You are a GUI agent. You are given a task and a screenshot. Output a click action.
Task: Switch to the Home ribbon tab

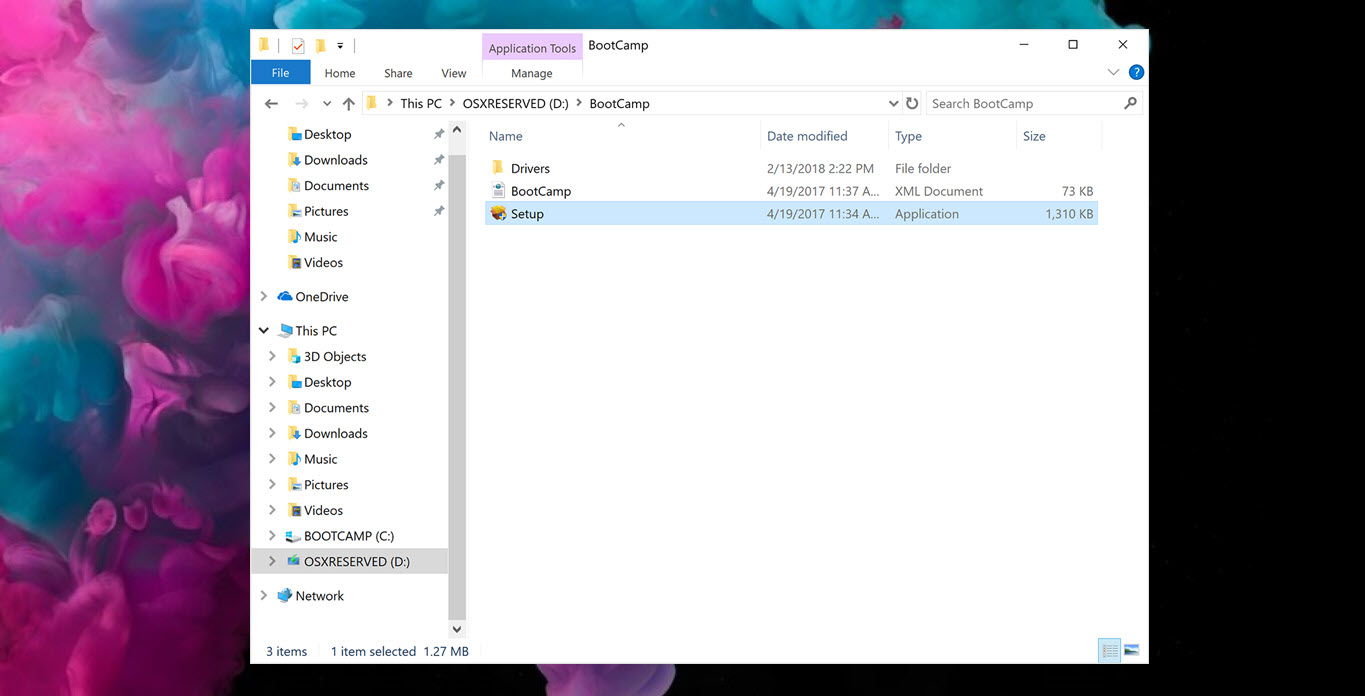340,73
